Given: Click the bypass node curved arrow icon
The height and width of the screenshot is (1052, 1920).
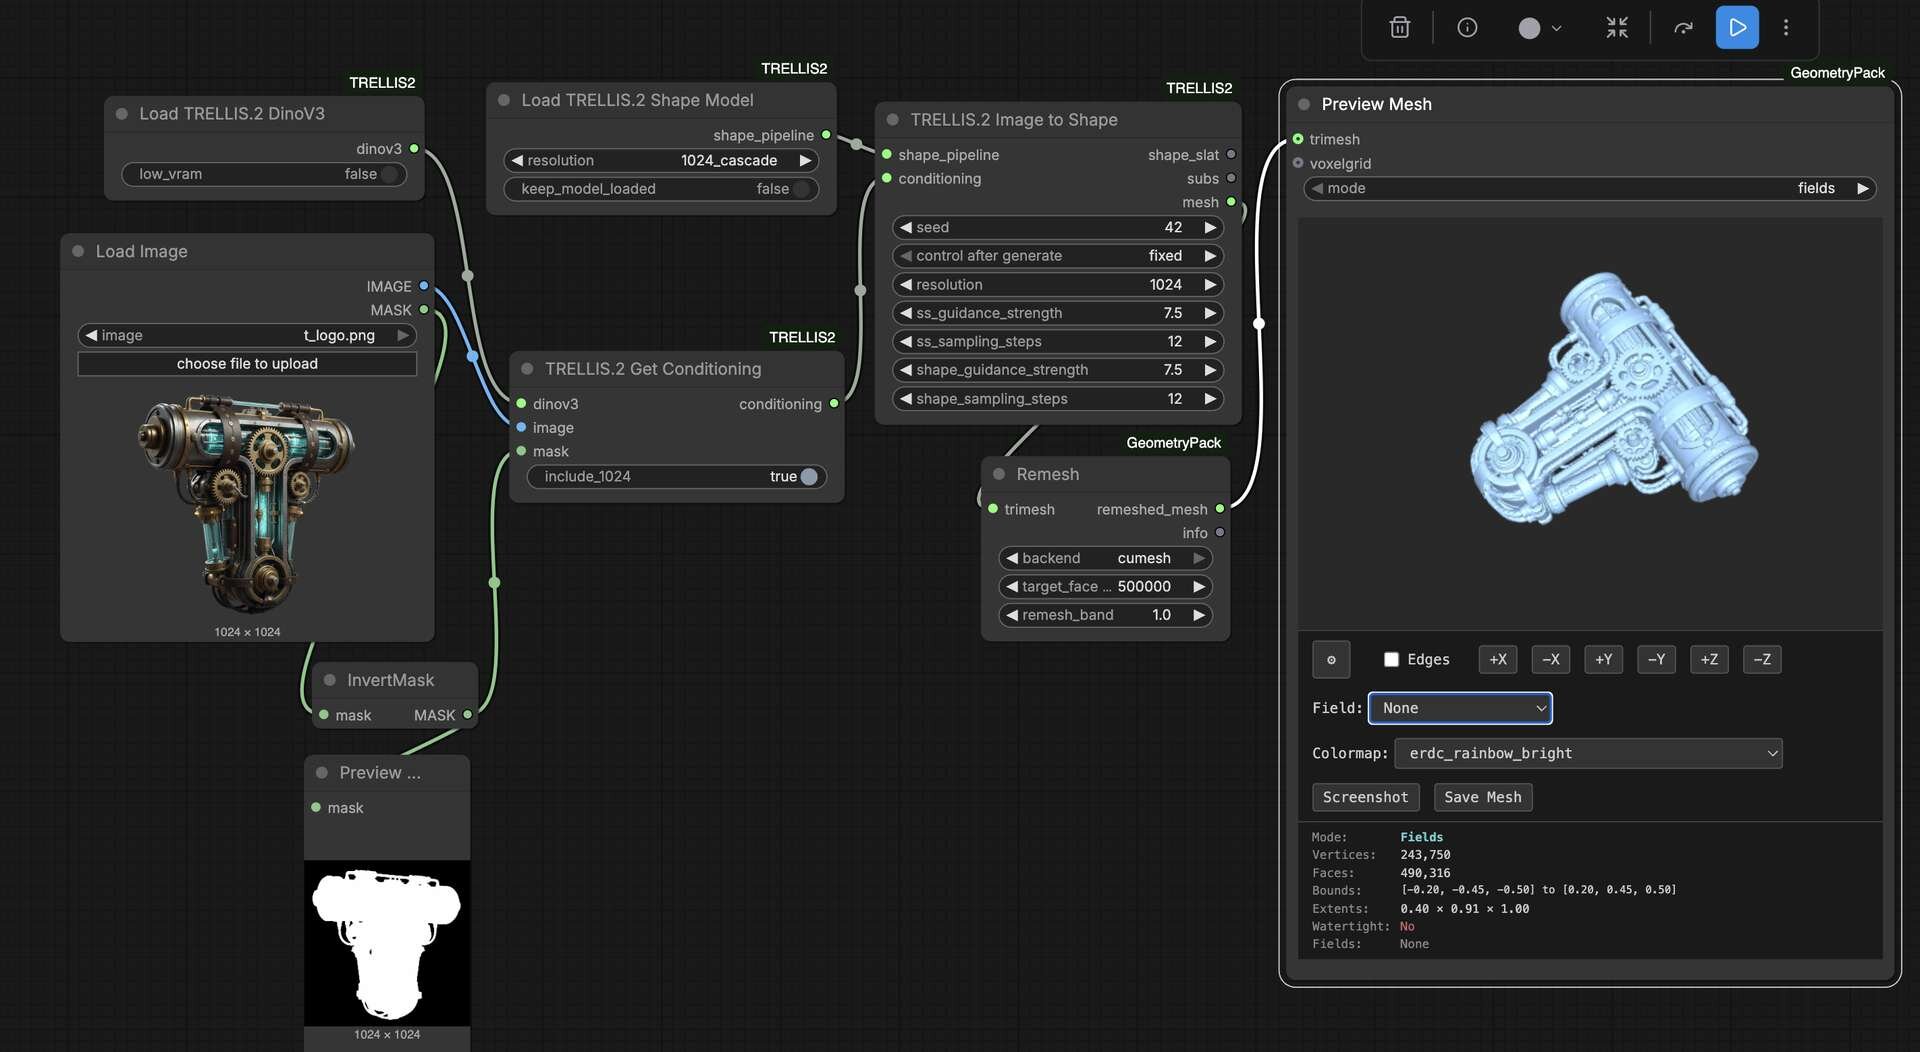Looking at the screenshot, I should [1683, 28].
